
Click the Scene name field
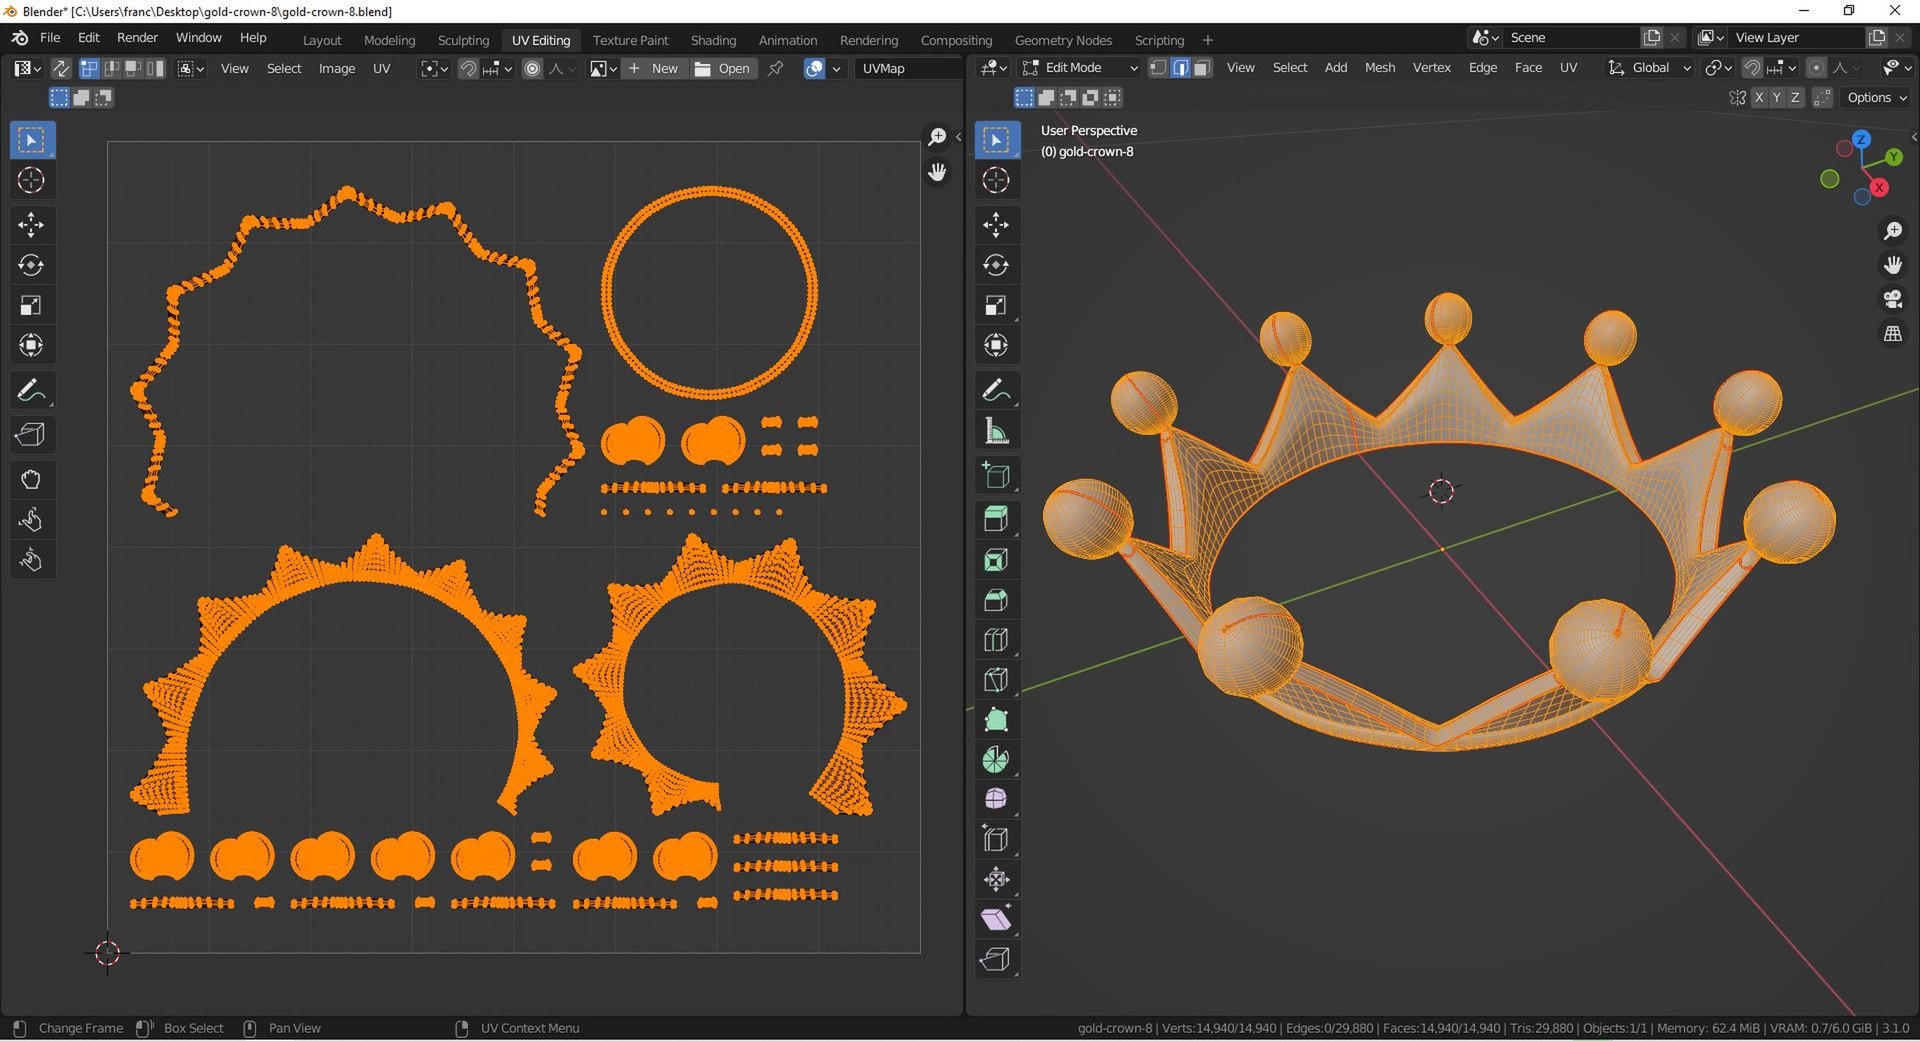1570,37
